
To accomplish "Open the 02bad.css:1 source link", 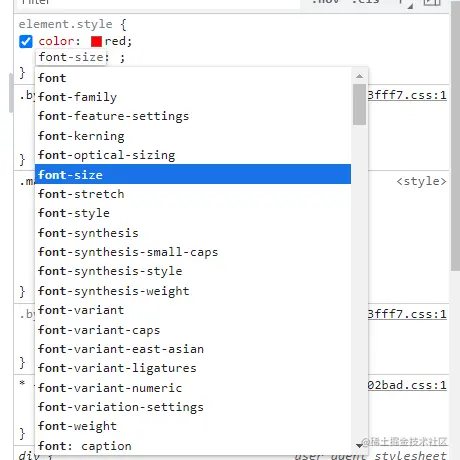I will (x=407, y=385).
